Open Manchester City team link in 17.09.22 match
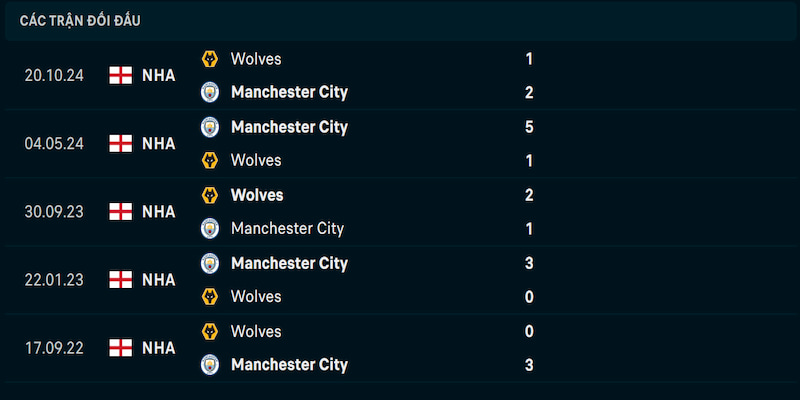The height and width of the screenshot is (400, 800). click(289, 365)
